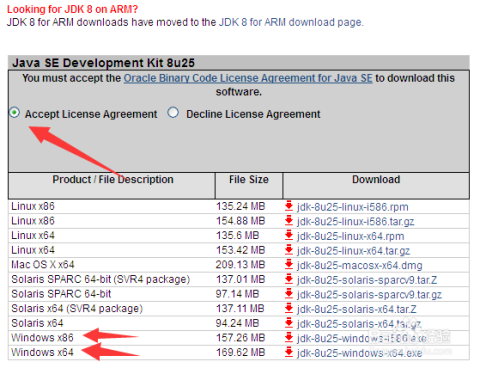
Task: Click download icon beside jdk-8u25-solaris-x64.tar.gz
Action: coord(289,323)
